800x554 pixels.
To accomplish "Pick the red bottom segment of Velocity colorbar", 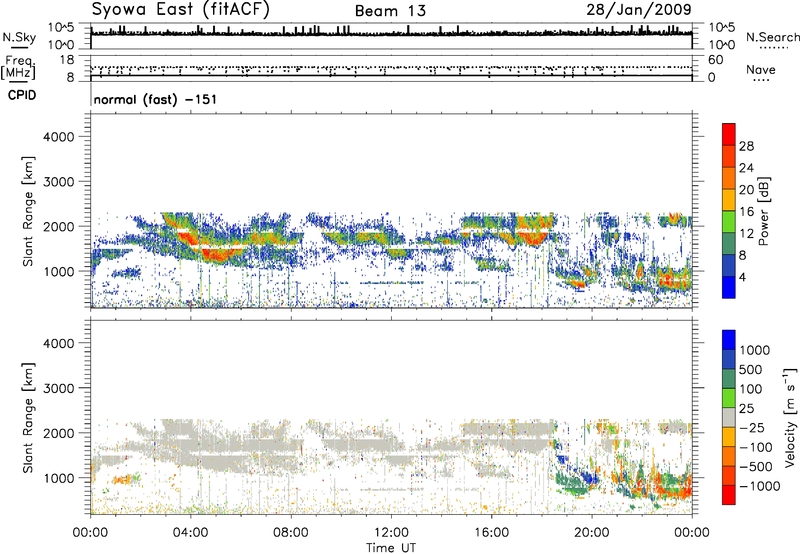I will pos(729,495).
